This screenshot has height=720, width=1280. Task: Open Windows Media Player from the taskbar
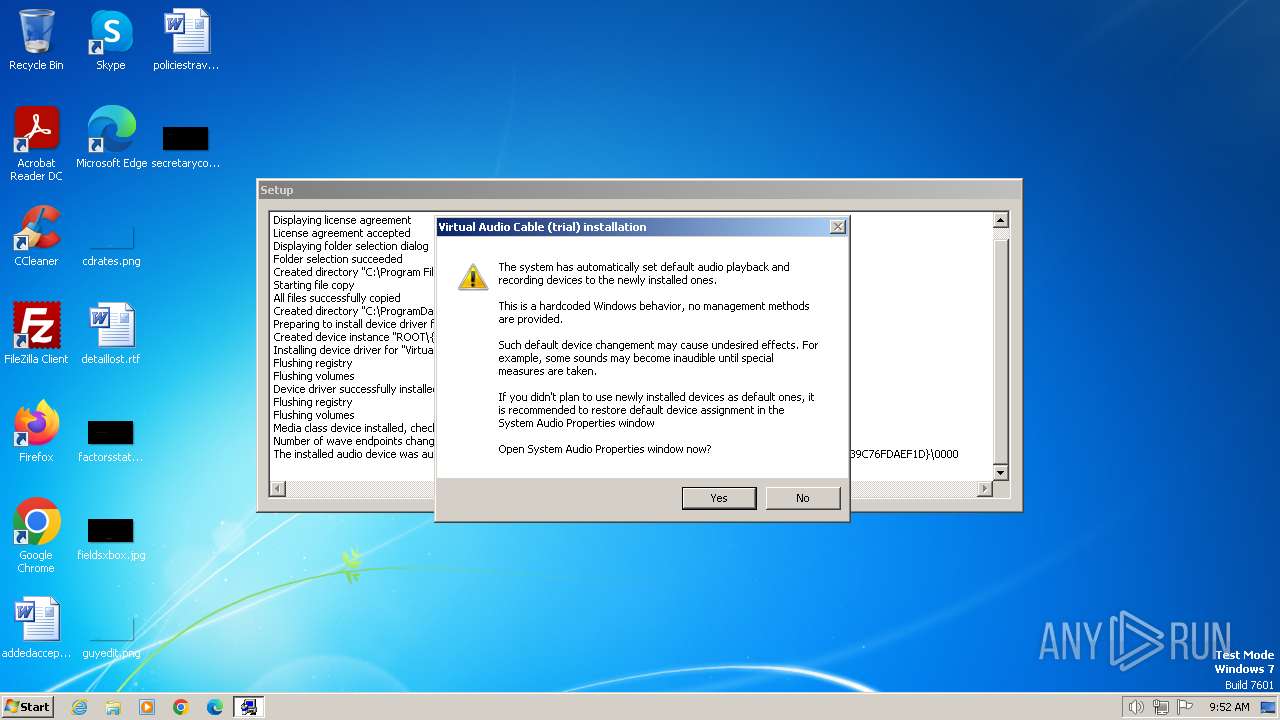click(147, 707)
